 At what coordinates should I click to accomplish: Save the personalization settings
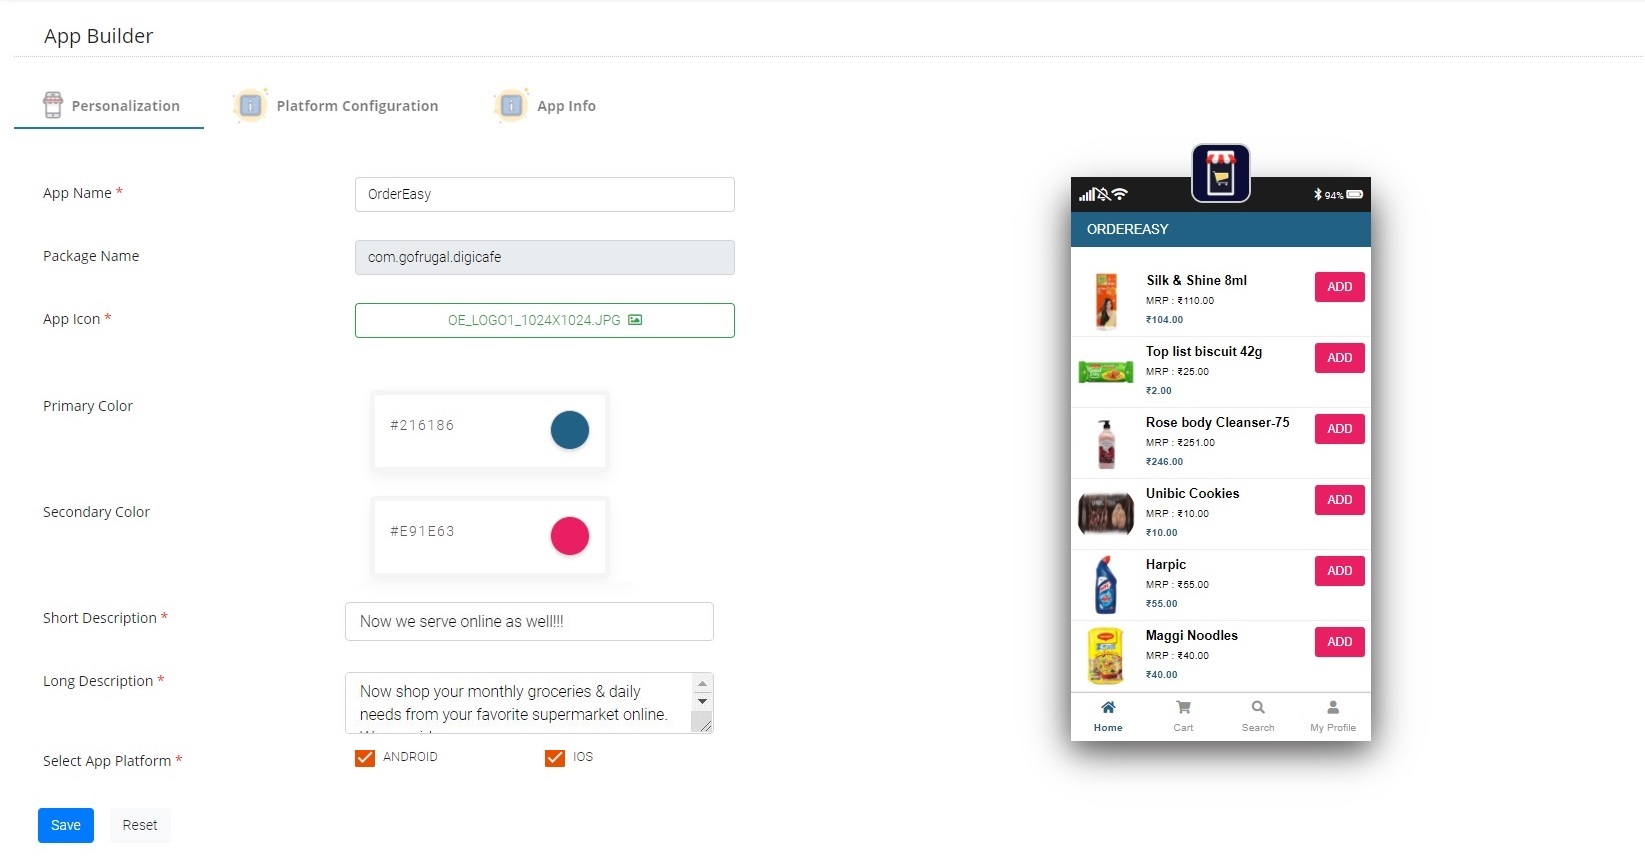coord(66,825)
